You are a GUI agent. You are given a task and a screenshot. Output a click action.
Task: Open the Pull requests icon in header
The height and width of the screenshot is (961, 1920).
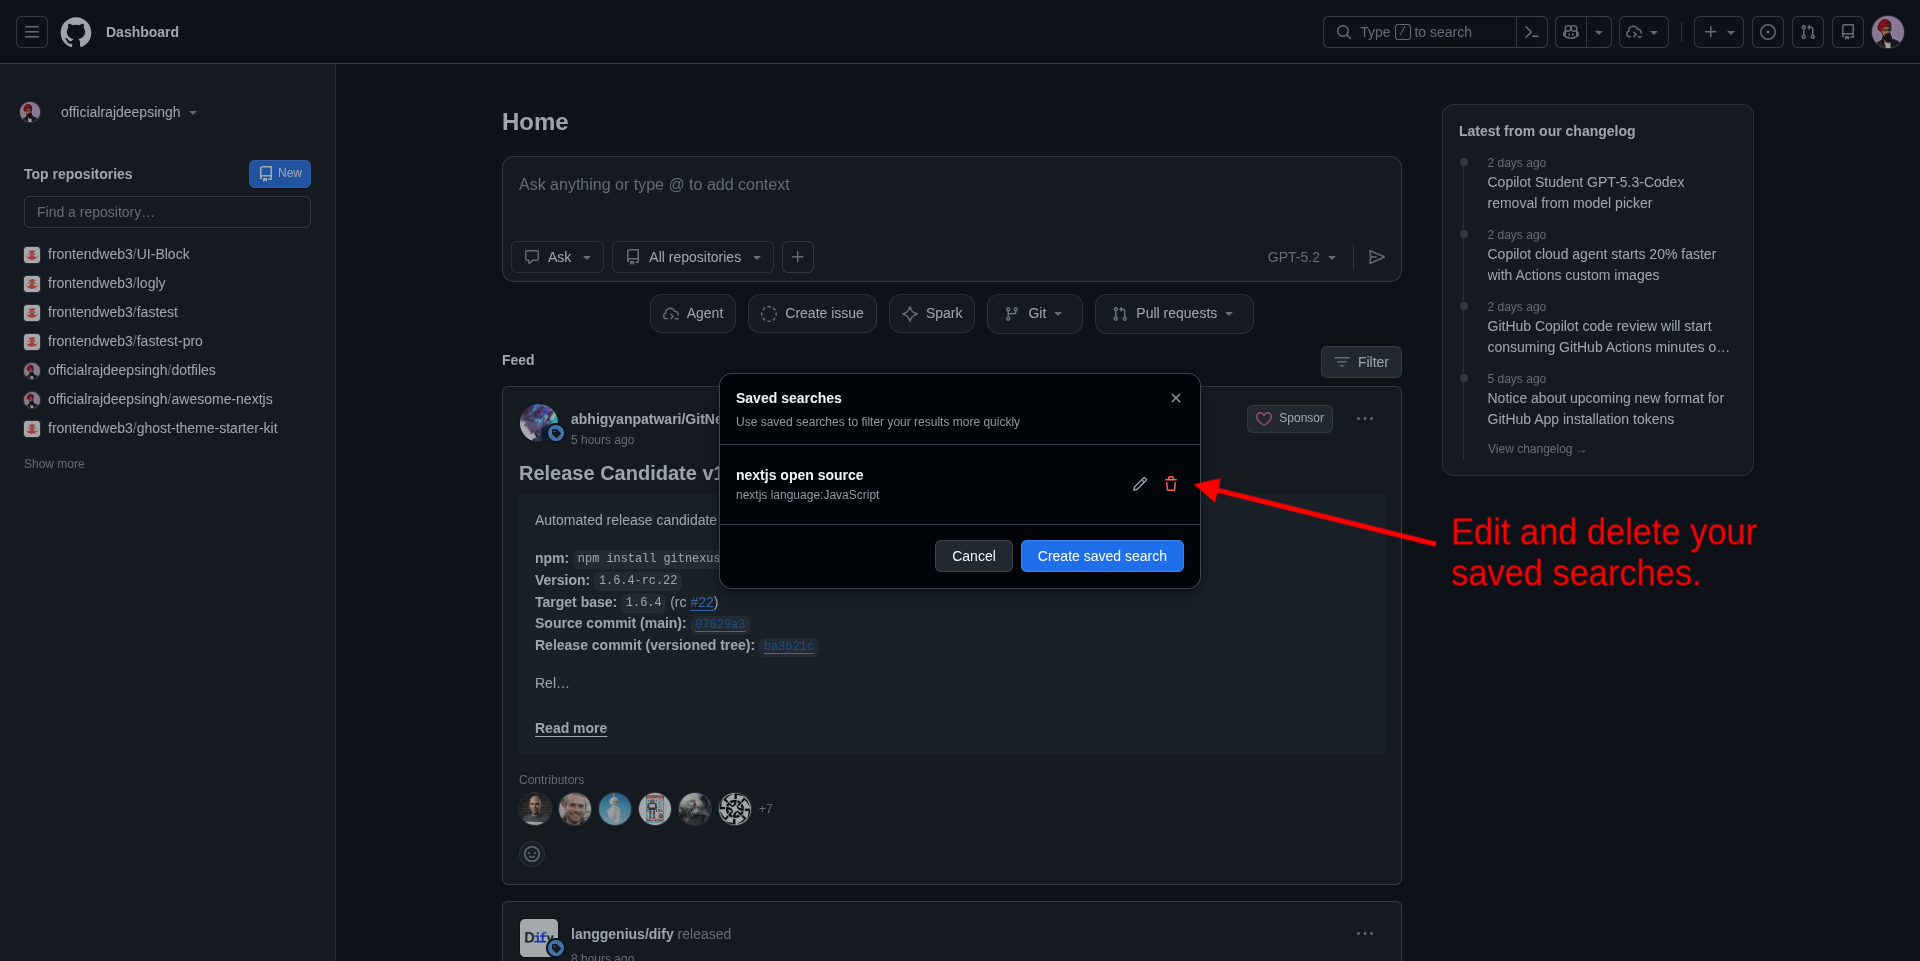pos(1808,32)
